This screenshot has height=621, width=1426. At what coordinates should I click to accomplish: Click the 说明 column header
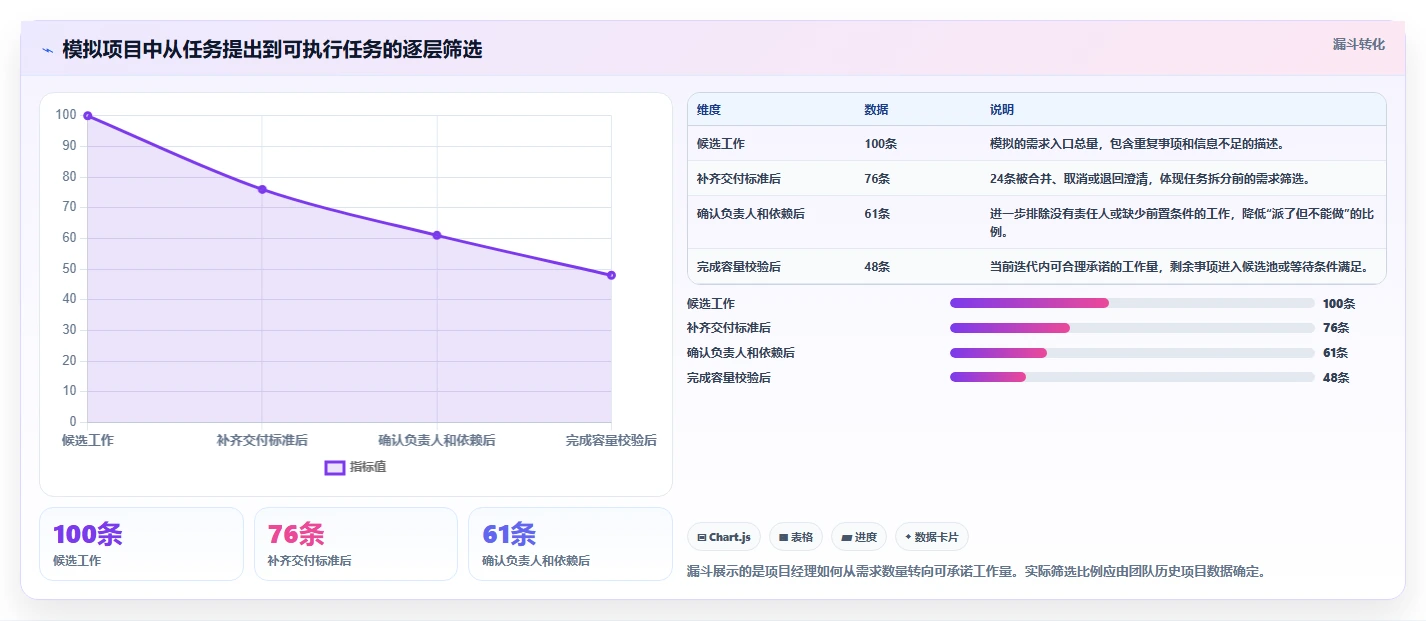pyautogui.click(x=1002, y=110)
